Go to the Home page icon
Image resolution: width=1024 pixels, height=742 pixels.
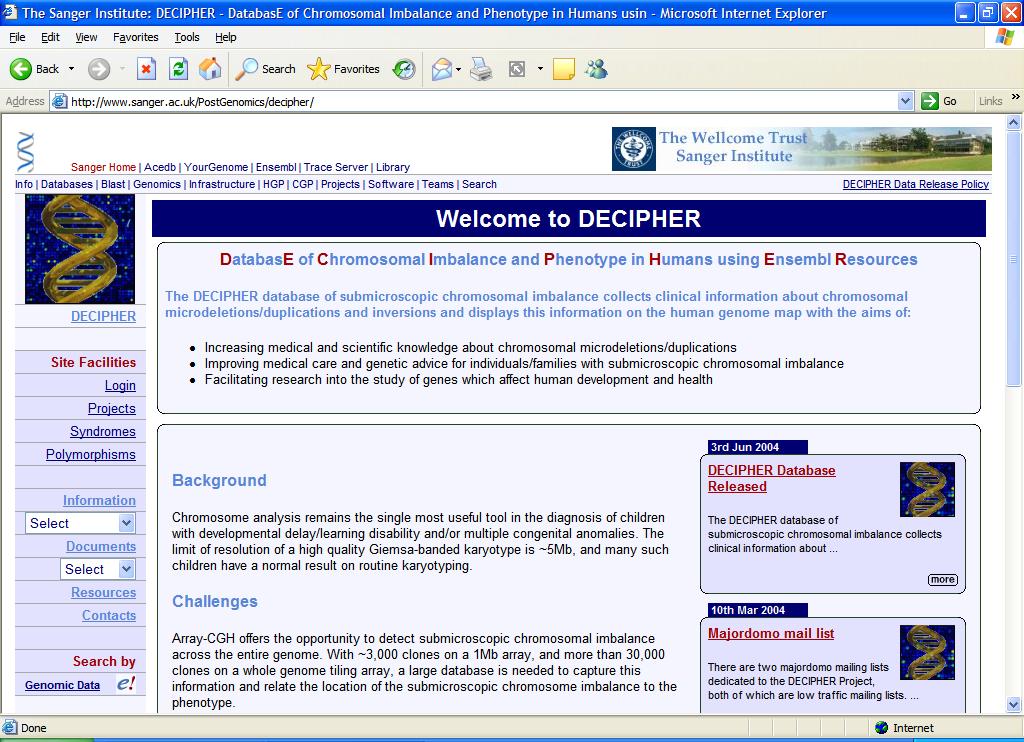click(210, 69)
